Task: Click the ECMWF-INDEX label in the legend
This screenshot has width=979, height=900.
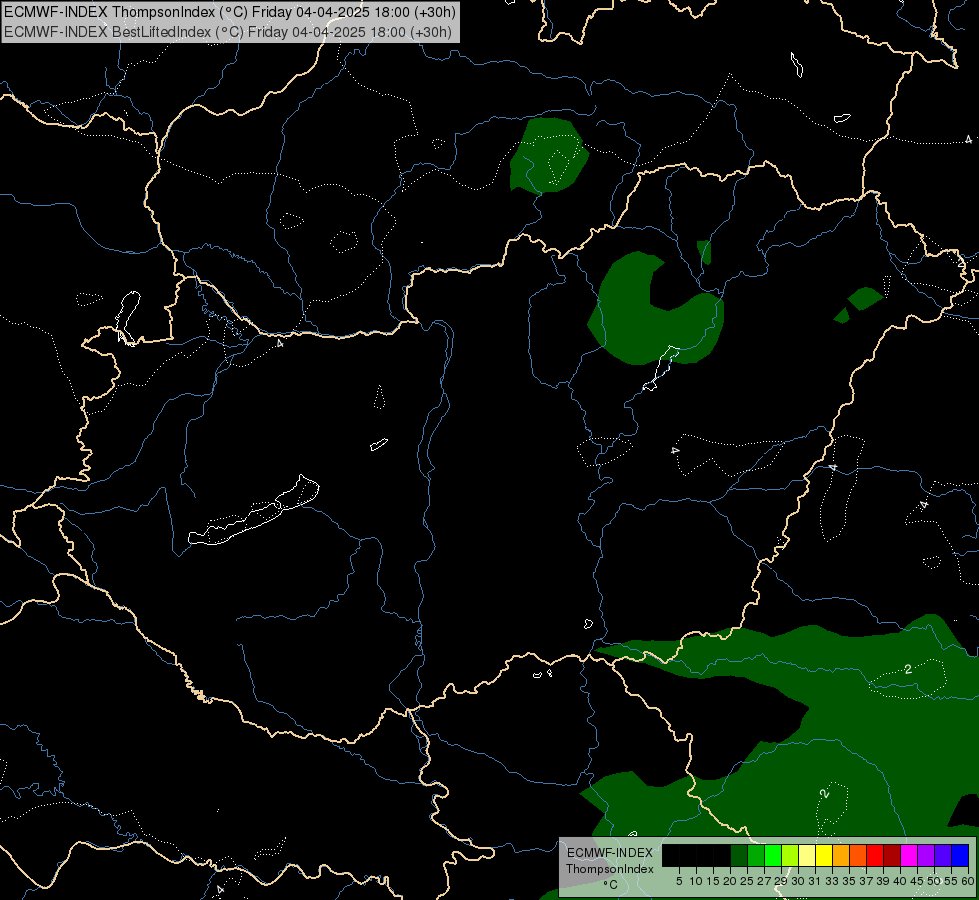Action: coord(610,853)
